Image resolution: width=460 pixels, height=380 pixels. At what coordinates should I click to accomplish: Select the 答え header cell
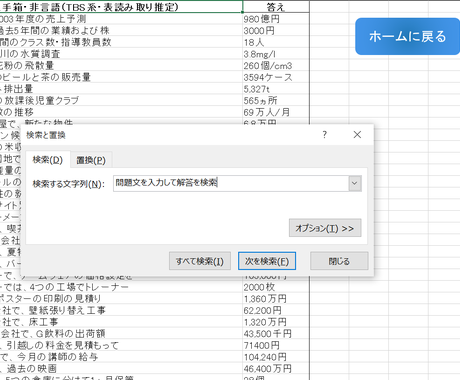point(276,7)
